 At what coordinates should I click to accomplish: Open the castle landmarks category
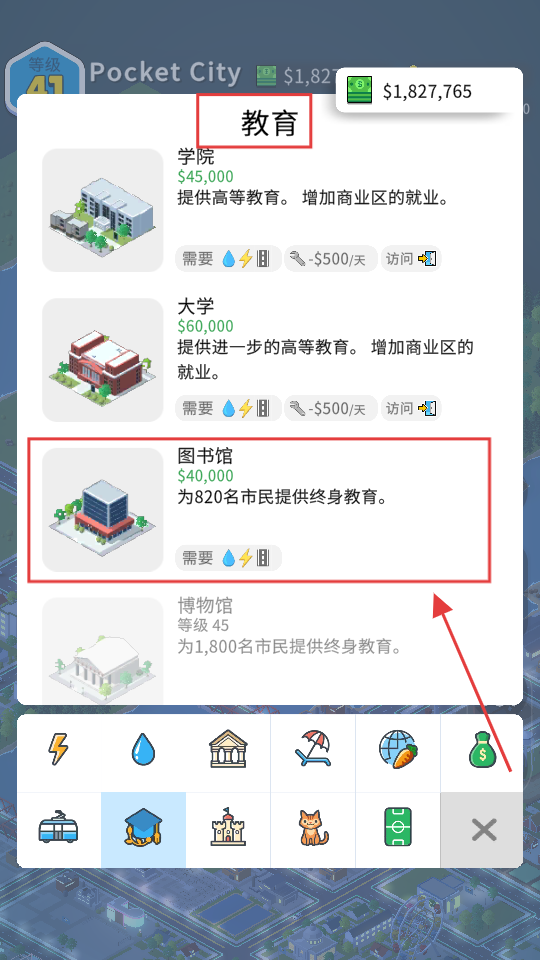coord(228,830)
